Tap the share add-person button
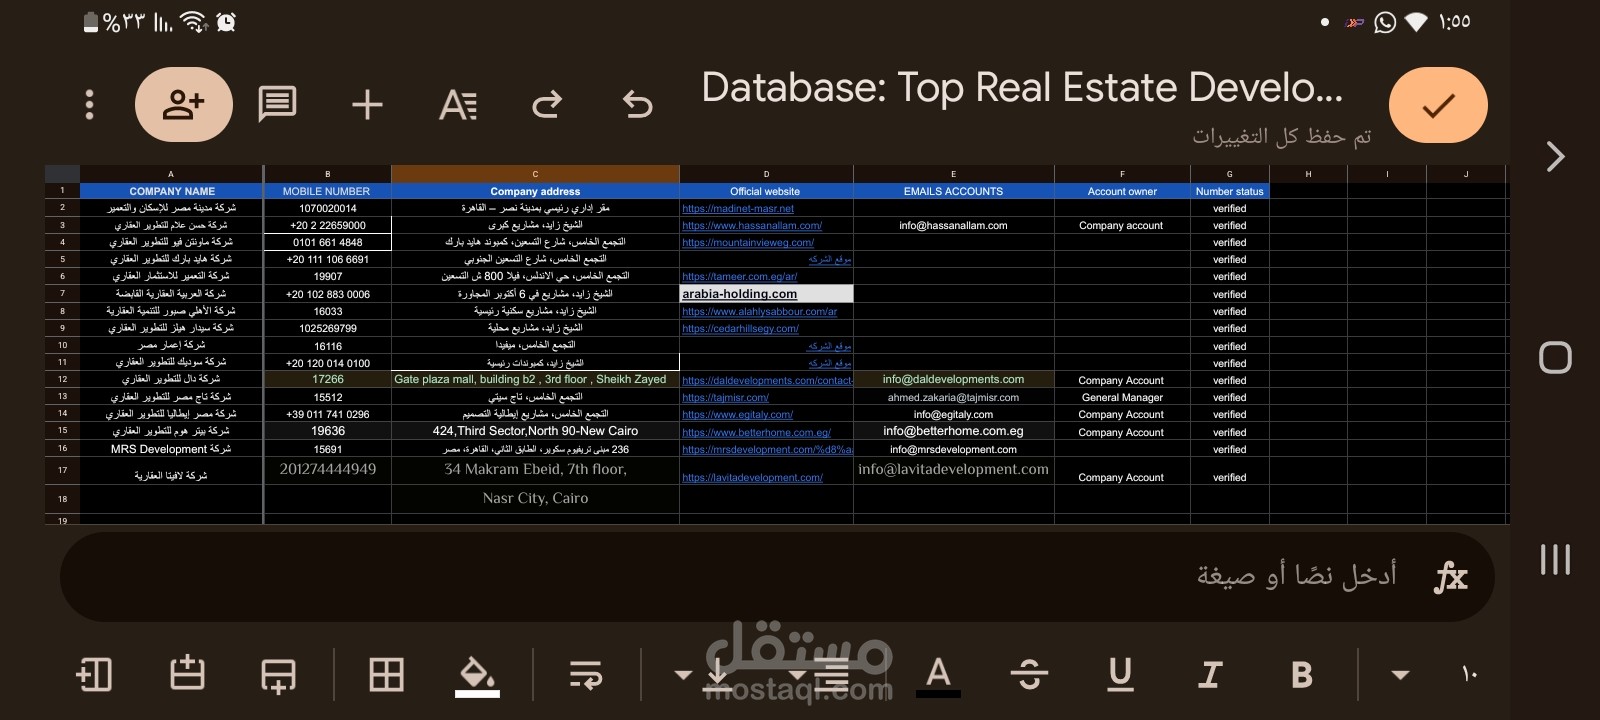 click(x=184, y=104)
